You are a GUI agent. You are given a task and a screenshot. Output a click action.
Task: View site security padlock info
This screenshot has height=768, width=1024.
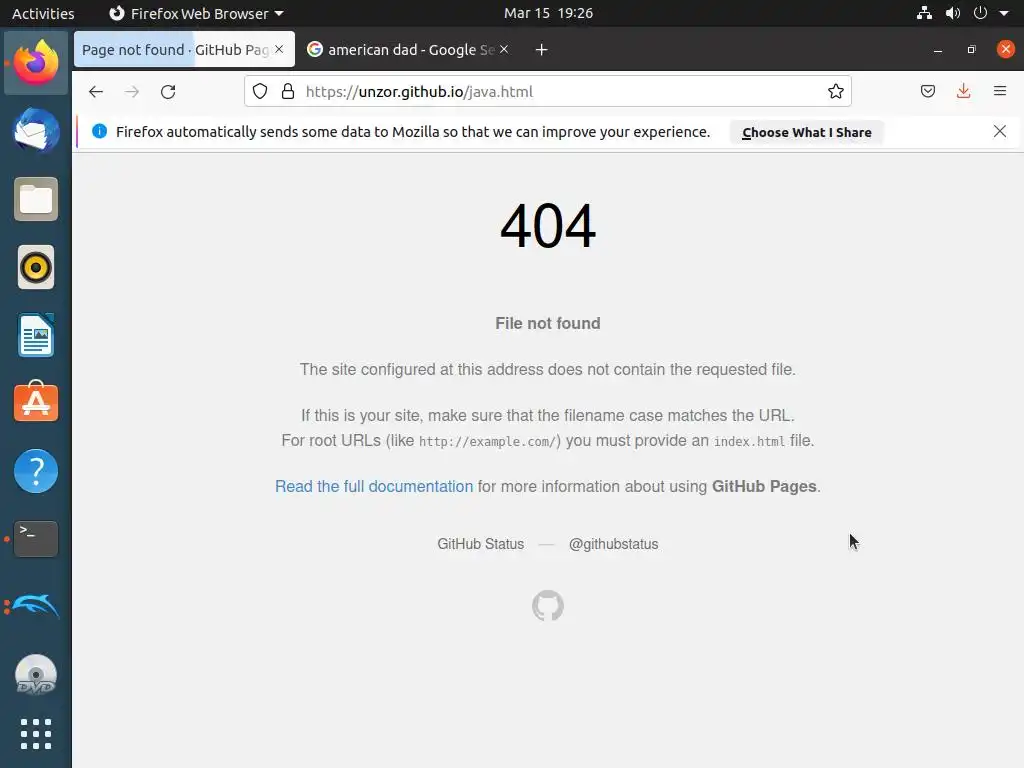288,91
